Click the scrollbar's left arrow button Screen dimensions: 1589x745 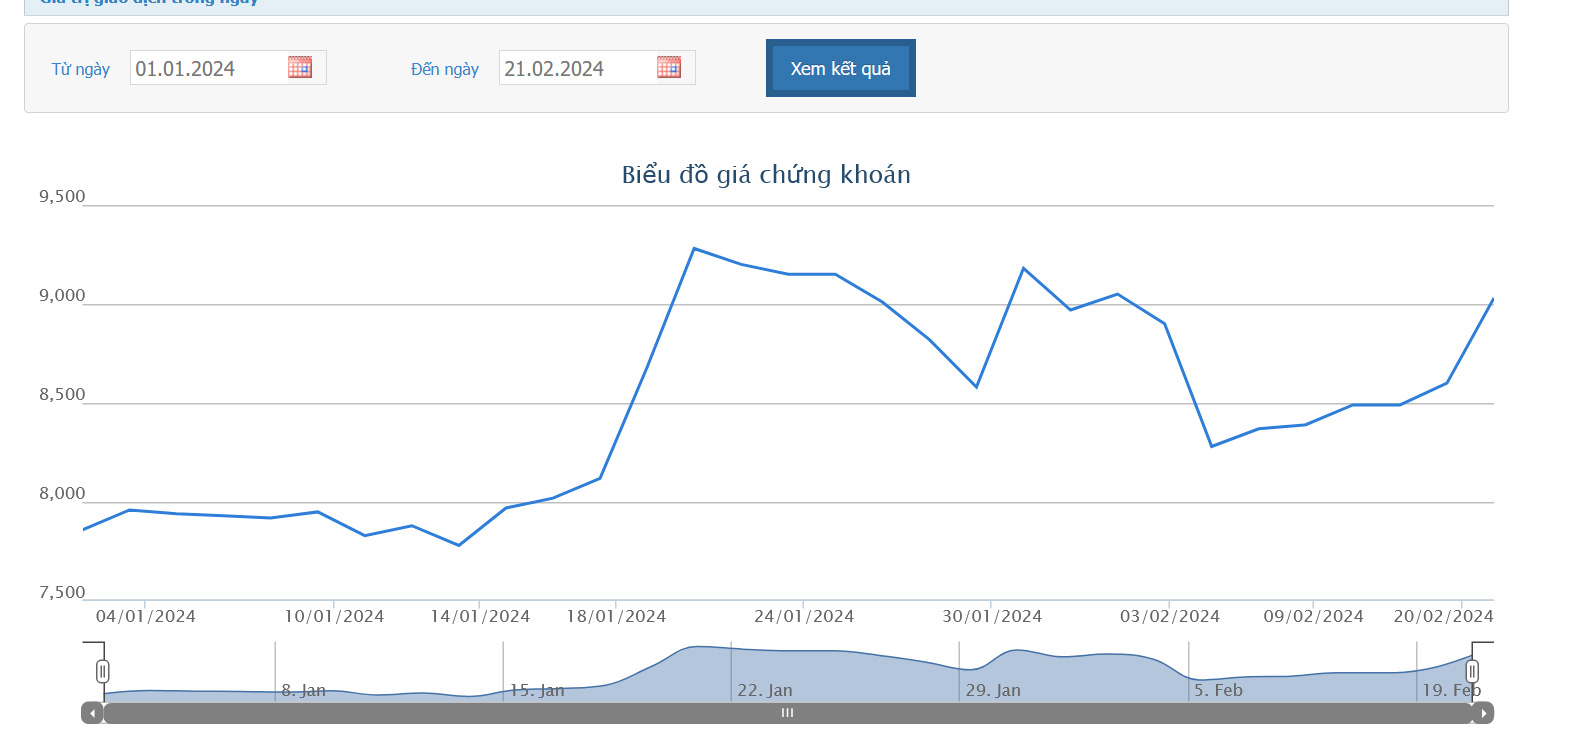coord(92,713)
